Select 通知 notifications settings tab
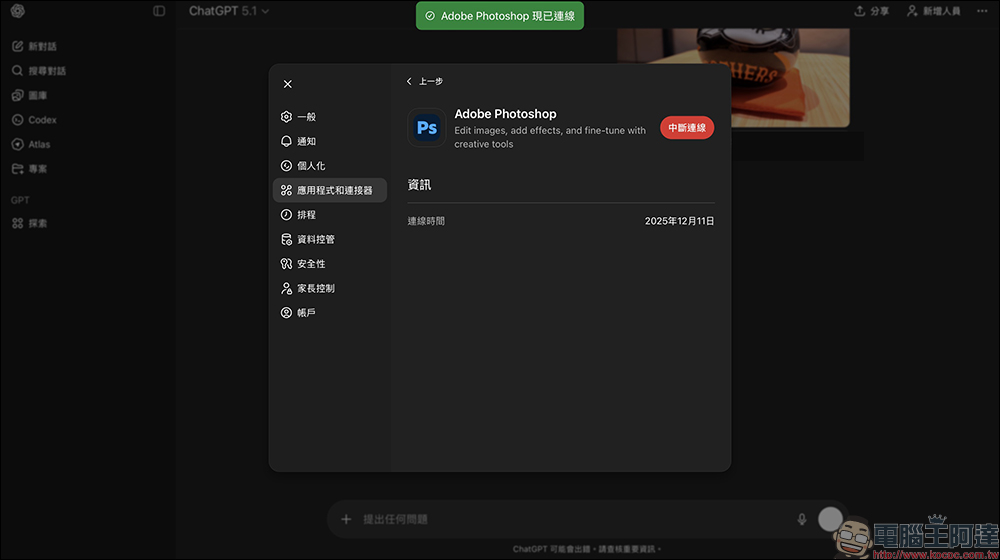1000x560 pixels. click(x=330, y=141)
